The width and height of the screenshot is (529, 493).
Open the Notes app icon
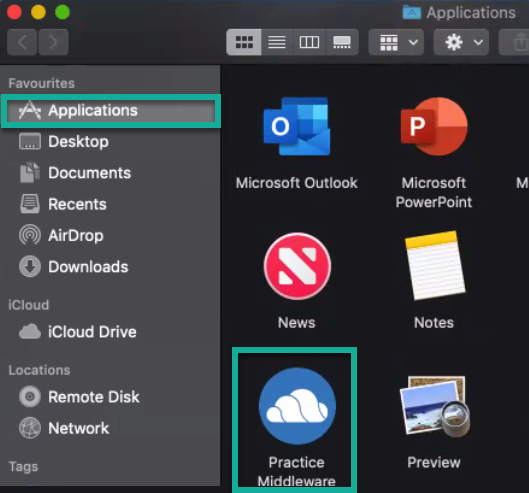(x=435, y=266)
